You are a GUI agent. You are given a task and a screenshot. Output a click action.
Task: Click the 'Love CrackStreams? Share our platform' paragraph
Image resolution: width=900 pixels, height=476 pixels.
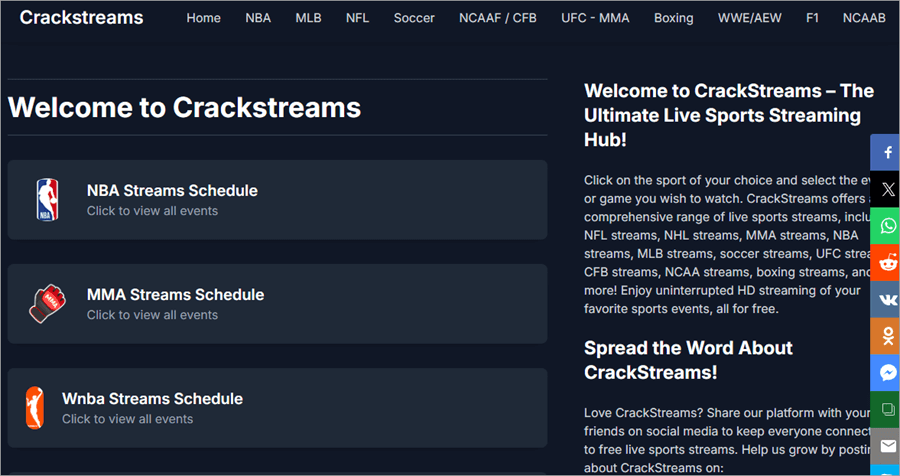(729, 440)
